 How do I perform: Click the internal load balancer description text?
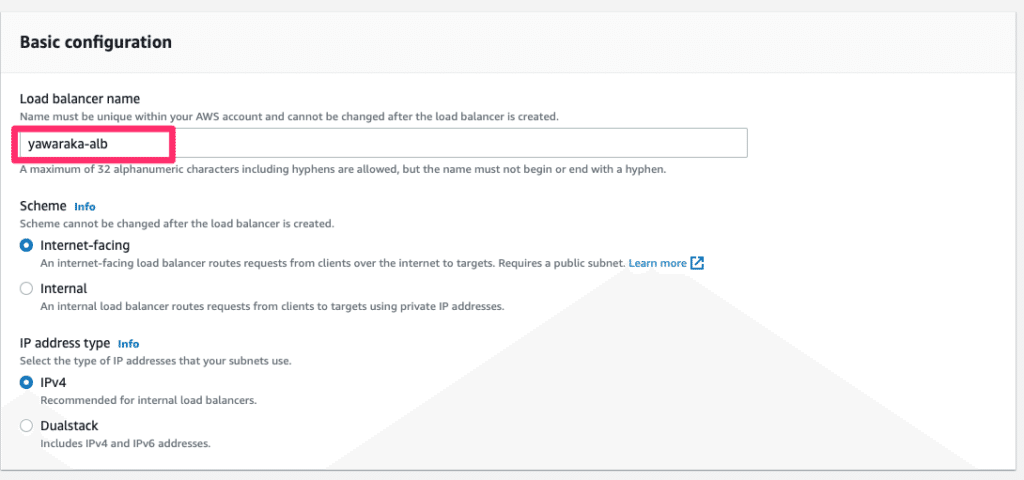(270, 306)
